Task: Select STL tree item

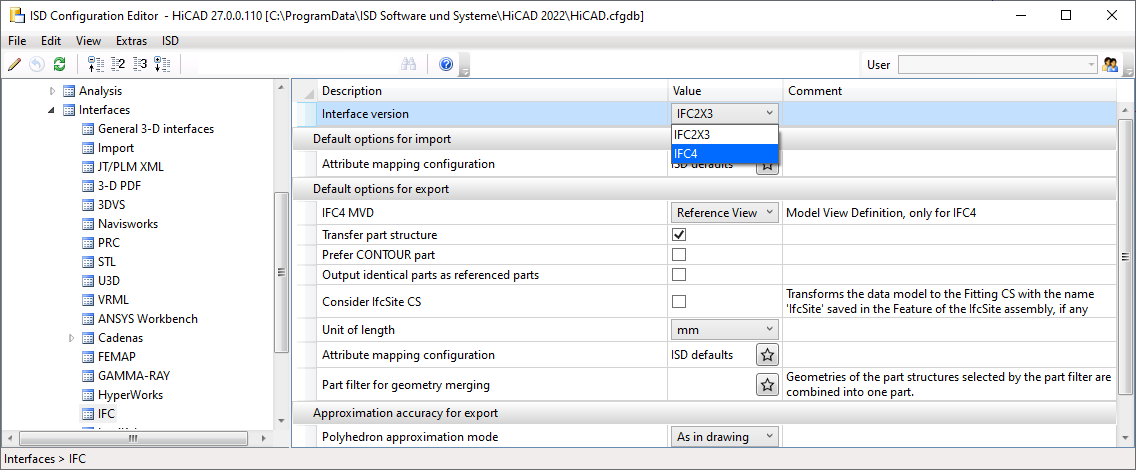Action: coord(107,261)
